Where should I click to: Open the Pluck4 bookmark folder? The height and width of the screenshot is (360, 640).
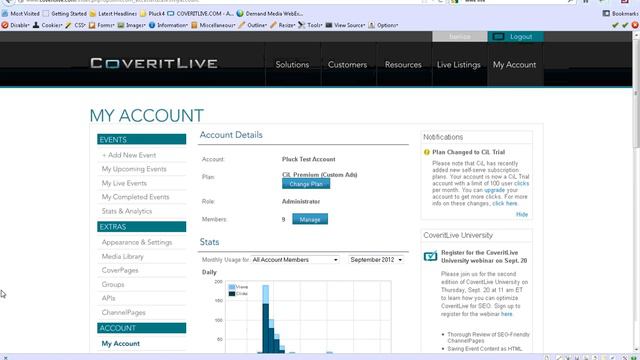153,13
